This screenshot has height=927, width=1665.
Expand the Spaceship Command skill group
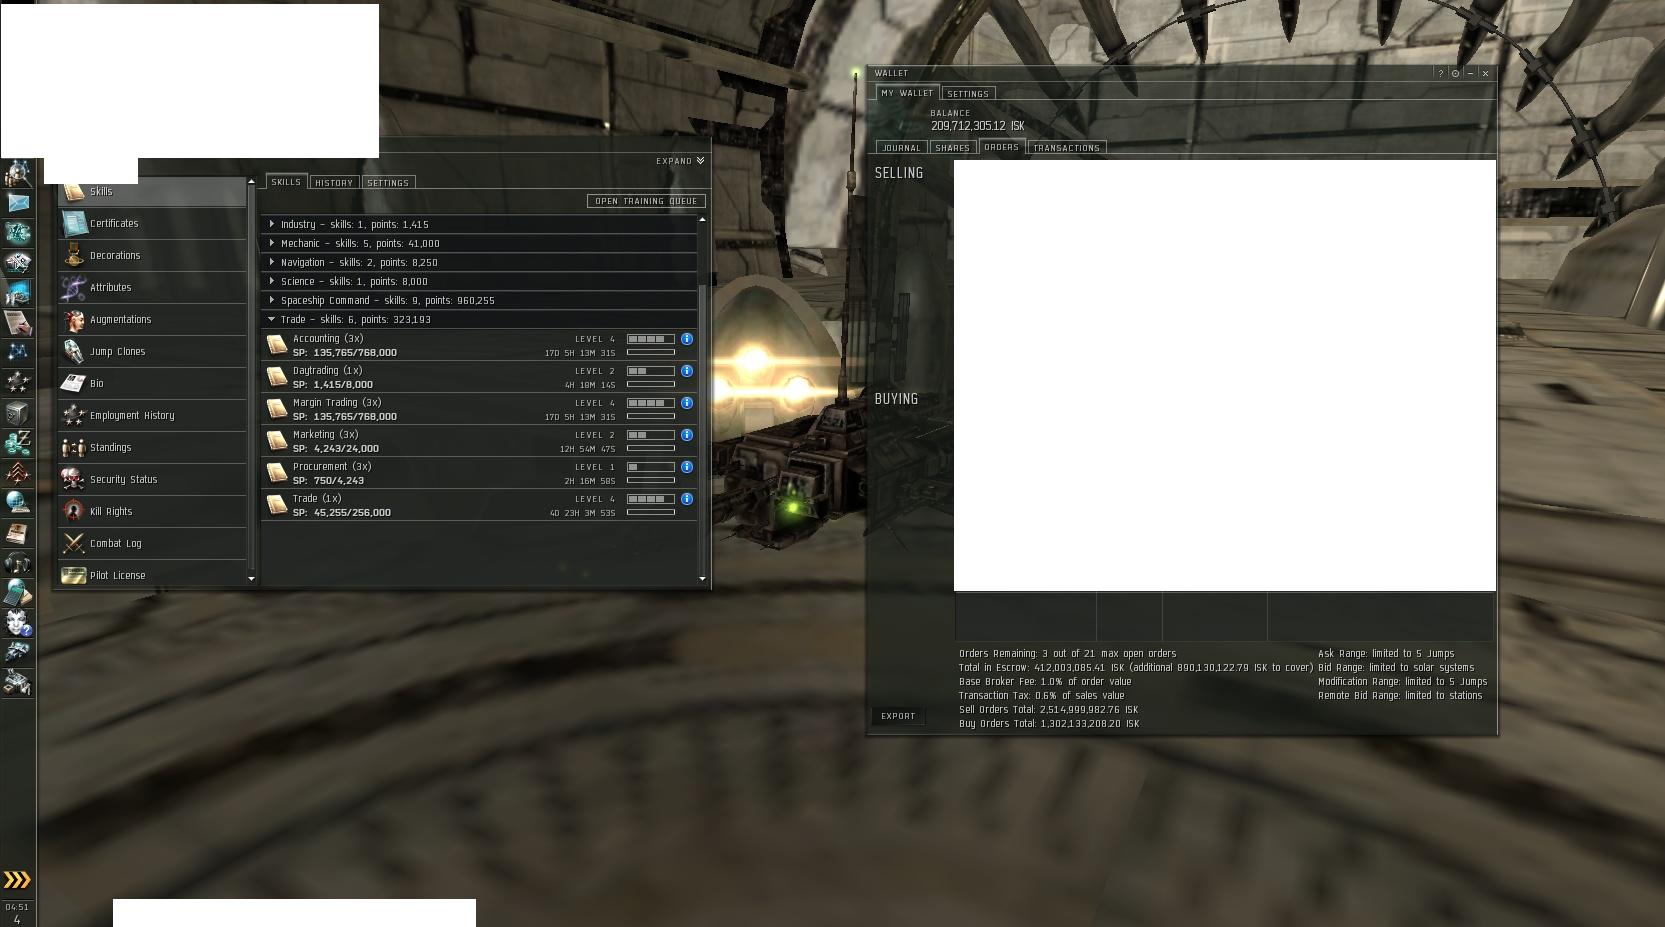pyautogui.click(x=272, y=300)
